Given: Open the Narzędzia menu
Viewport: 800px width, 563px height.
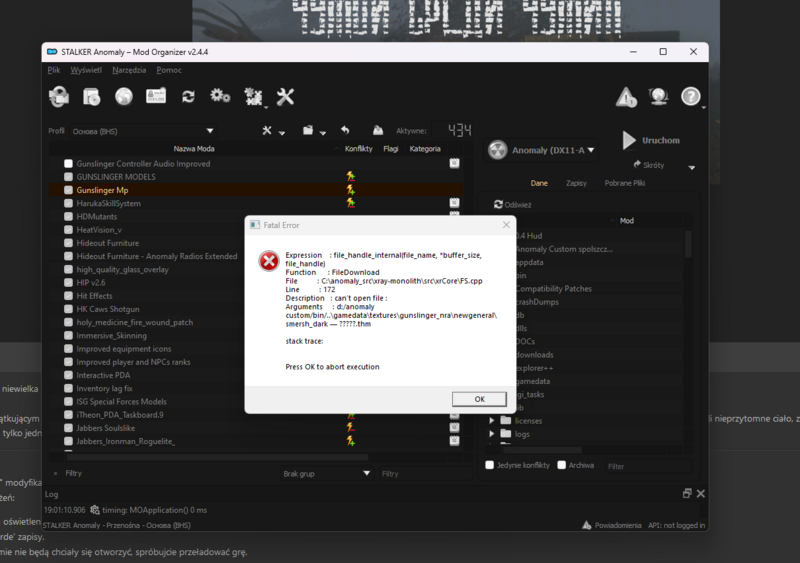Looking at the screenshot, I should [129, 70].
